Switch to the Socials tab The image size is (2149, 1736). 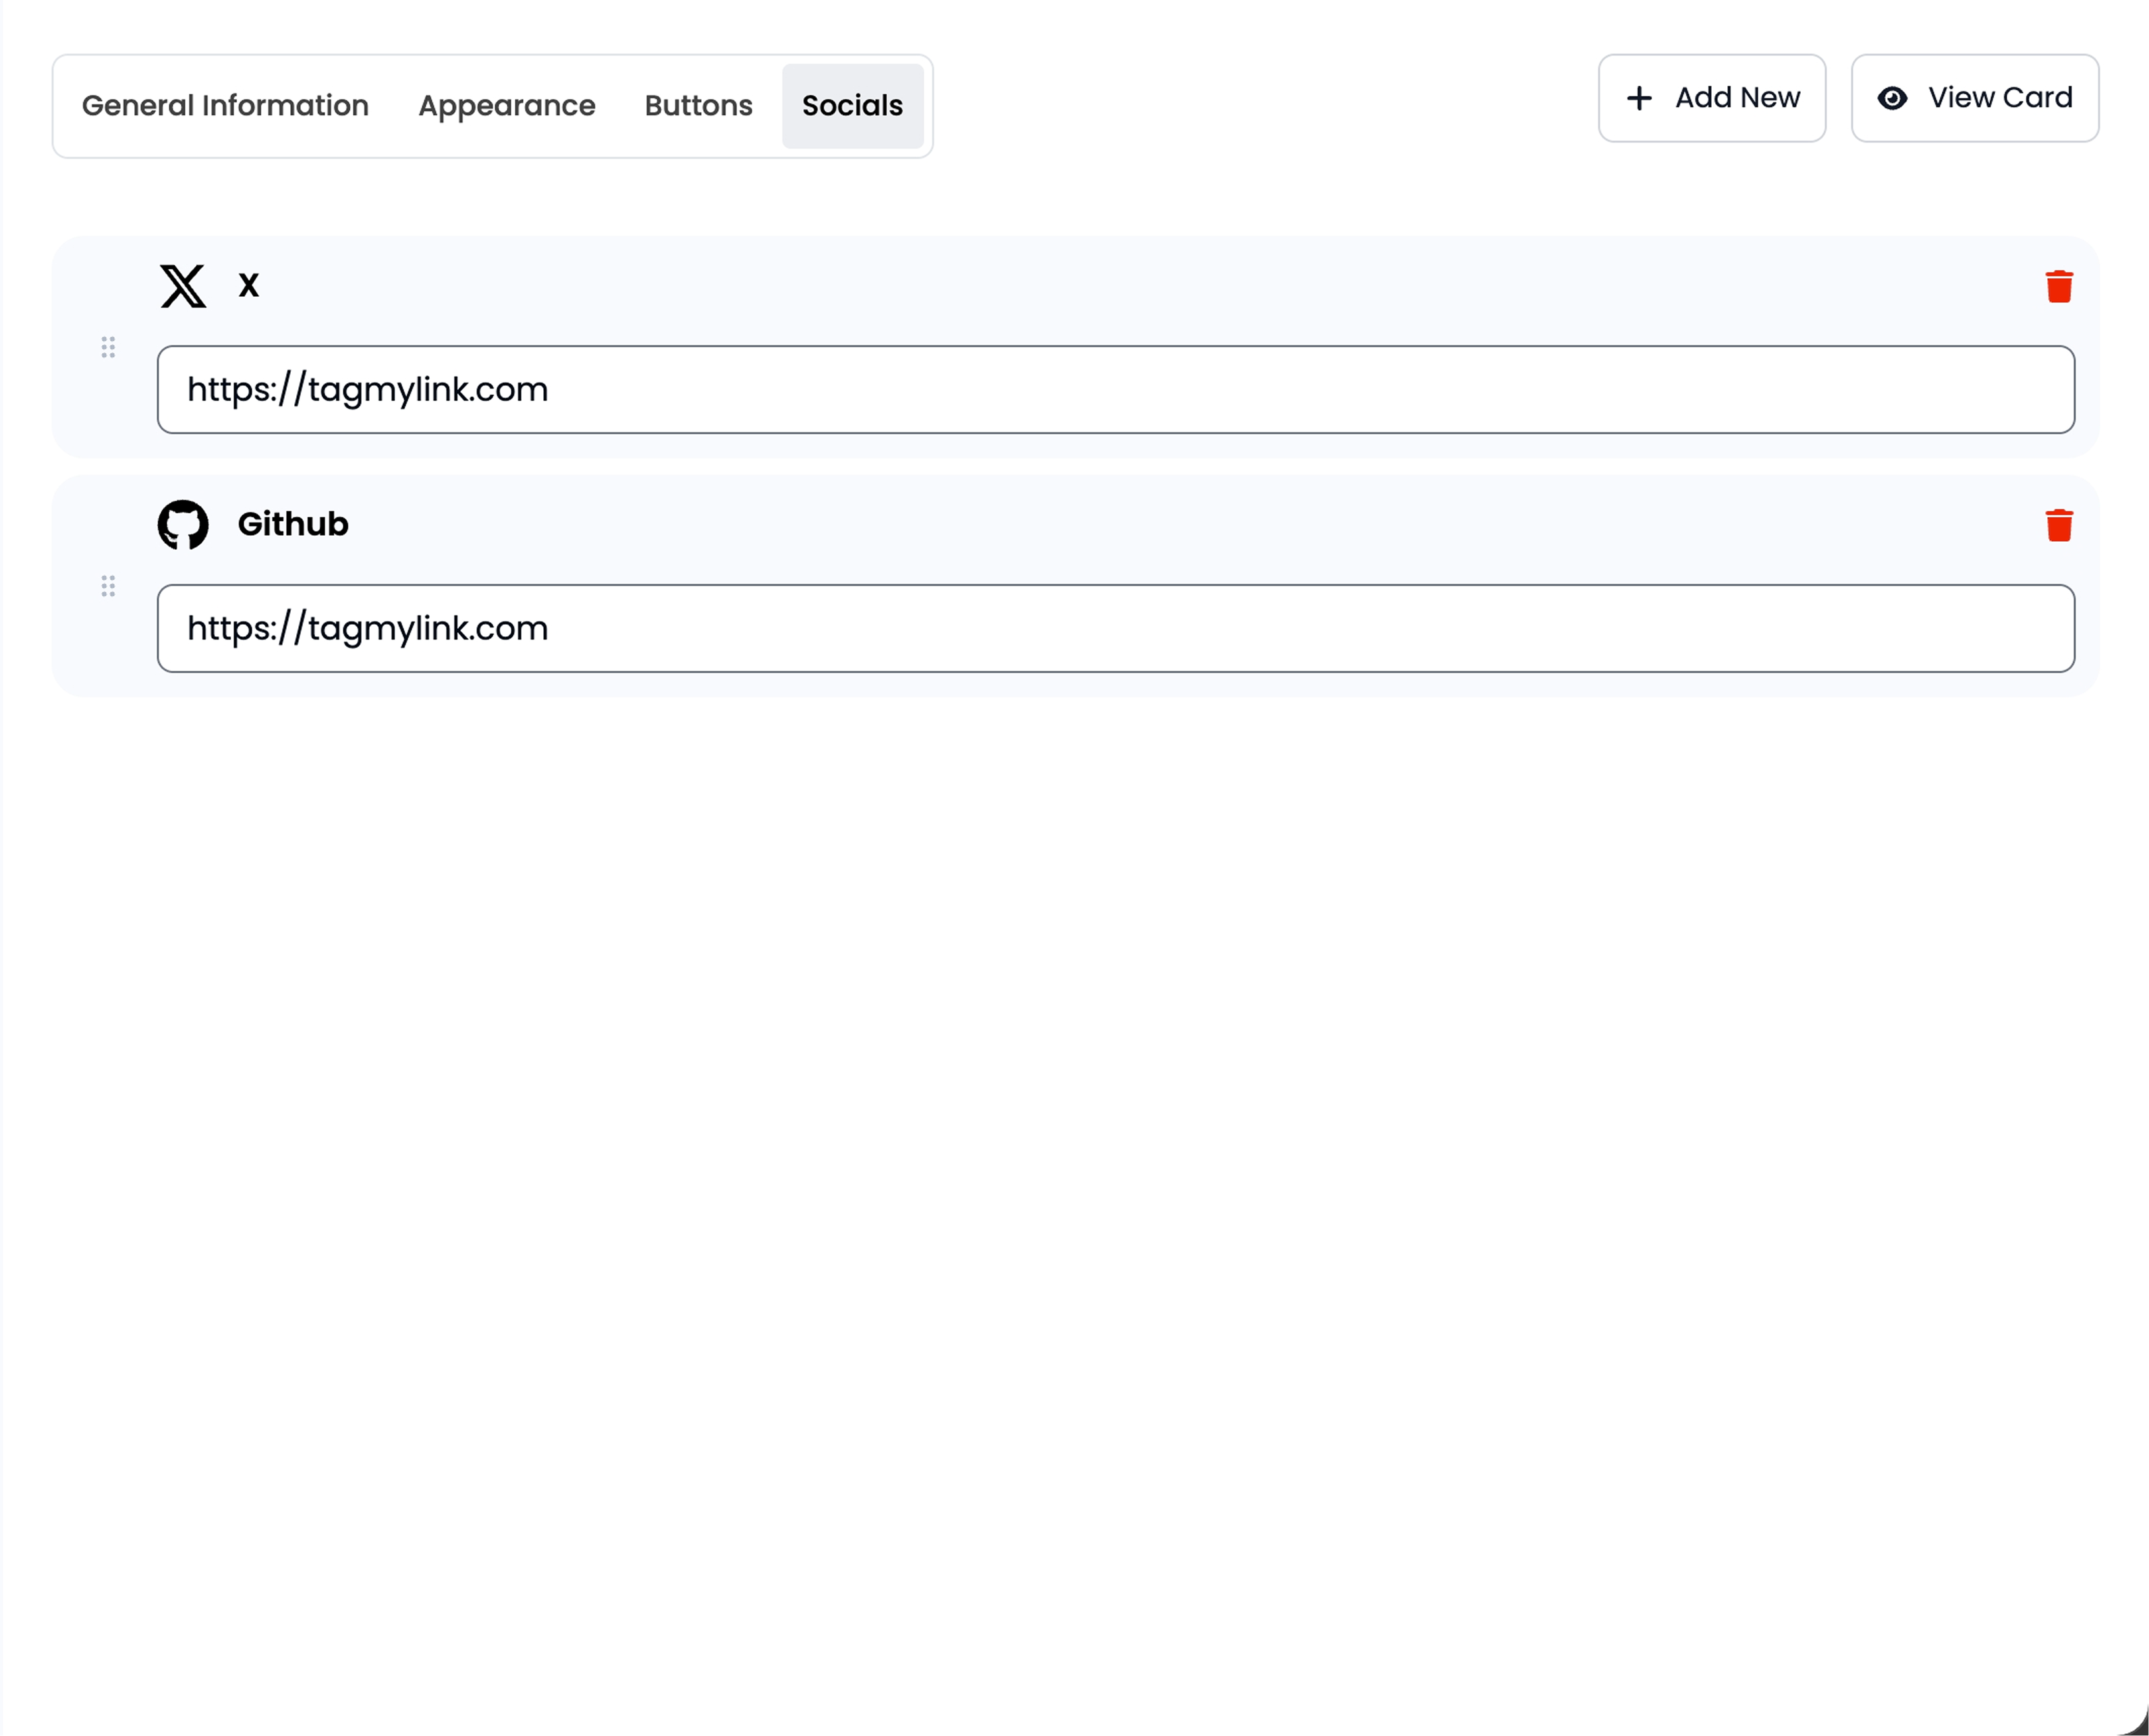coord(852,105)
